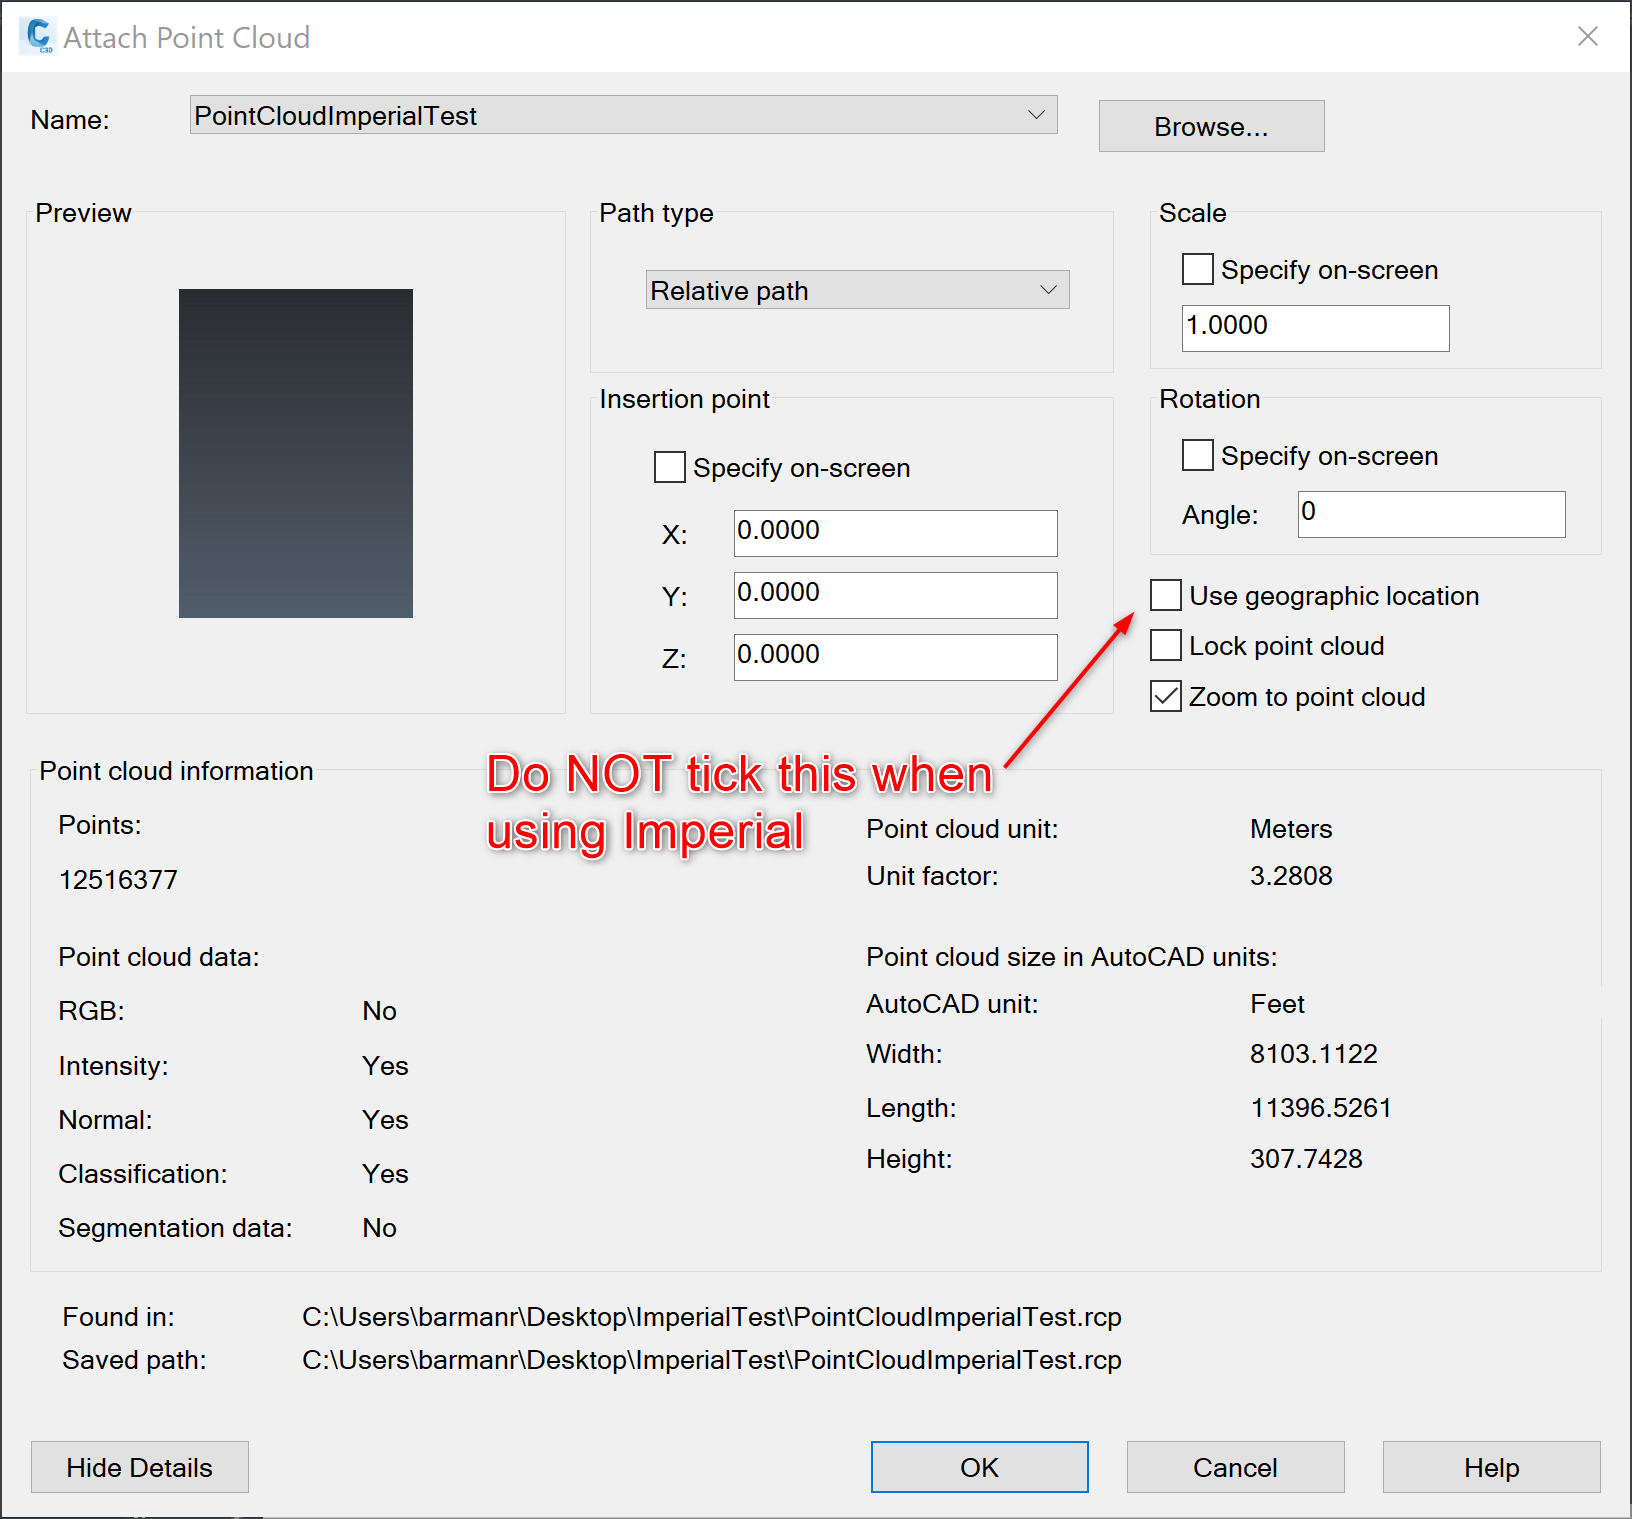Edit the Scale factor value
1632x1519 pixels.
point(1314,327)
